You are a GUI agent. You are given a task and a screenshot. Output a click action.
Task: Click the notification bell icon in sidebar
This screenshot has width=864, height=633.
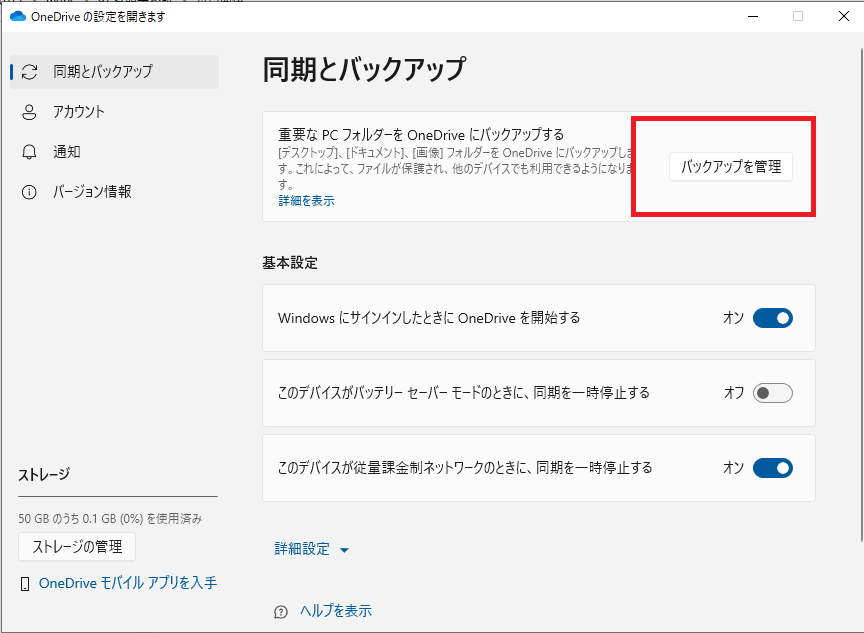[x=29, y=152]
